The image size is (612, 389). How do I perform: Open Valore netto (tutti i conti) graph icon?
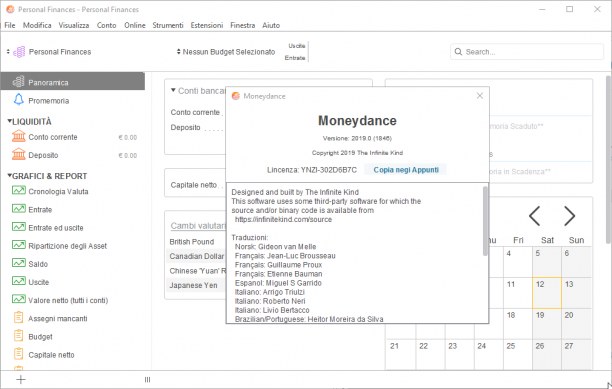(x=18, y=299)
